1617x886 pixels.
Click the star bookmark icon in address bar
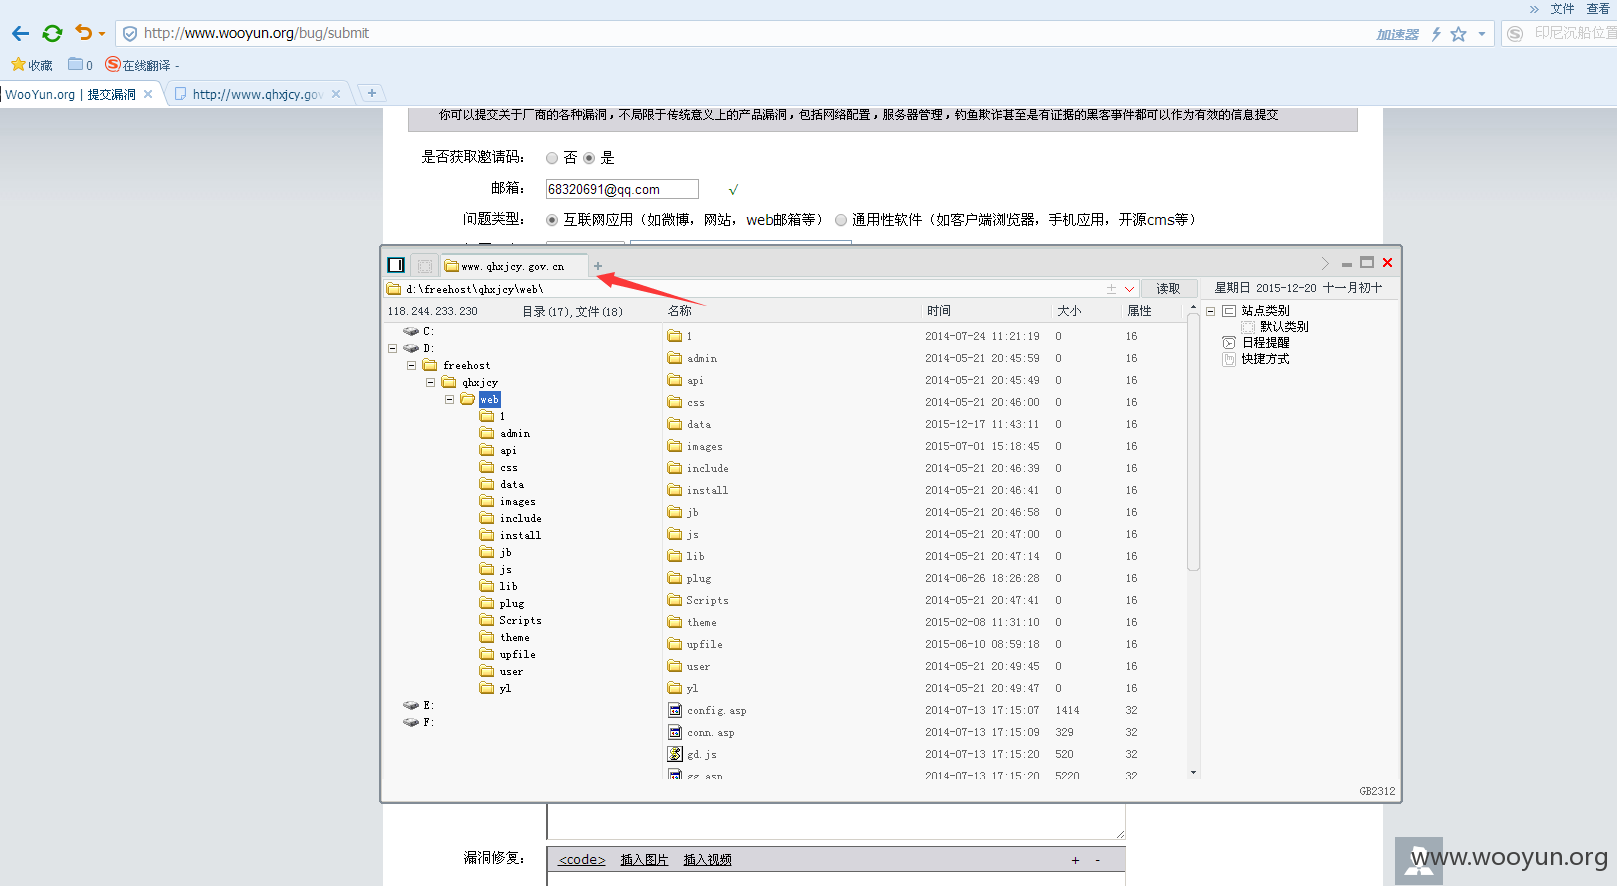(x=1459, y=34)
